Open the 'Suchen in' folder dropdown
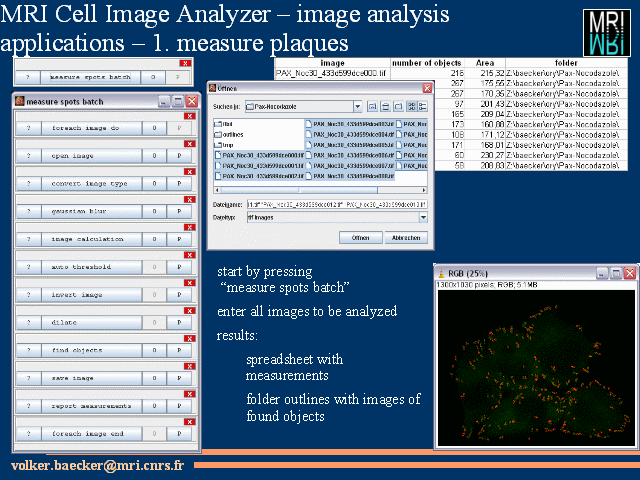Screen dimensions: 640x480 (358, 107)
